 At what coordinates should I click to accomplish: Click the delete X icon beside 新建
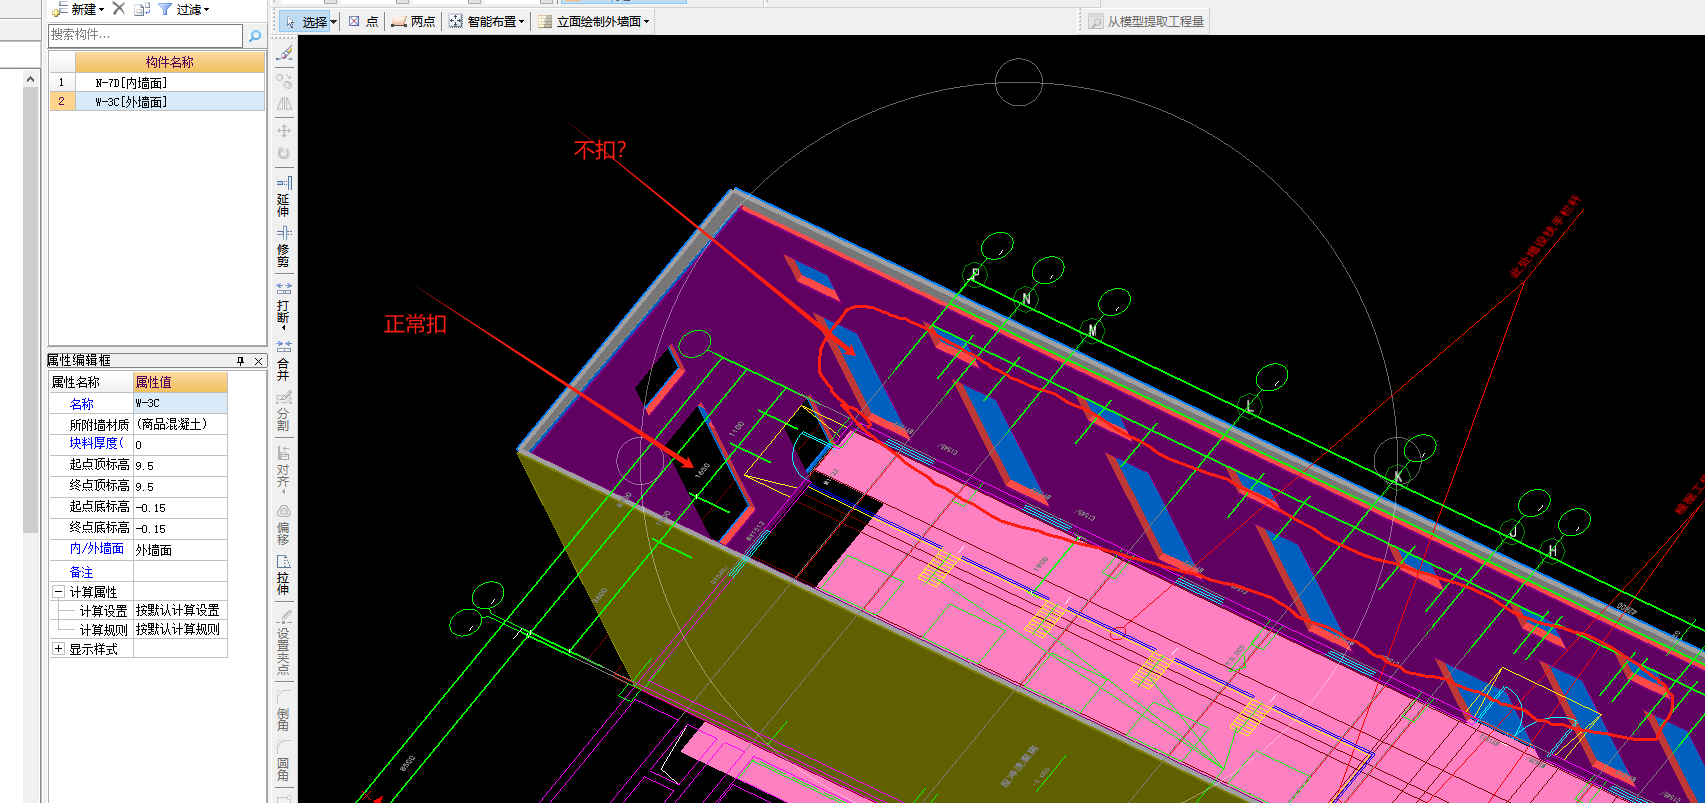(118, 9)
